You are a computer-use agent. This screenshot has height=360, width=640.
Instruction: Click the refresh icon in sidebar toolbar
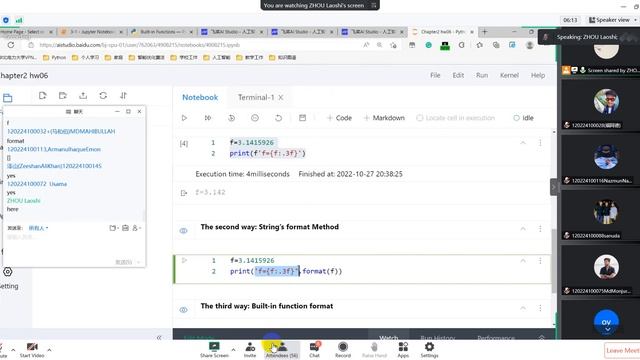click(103, 96)
